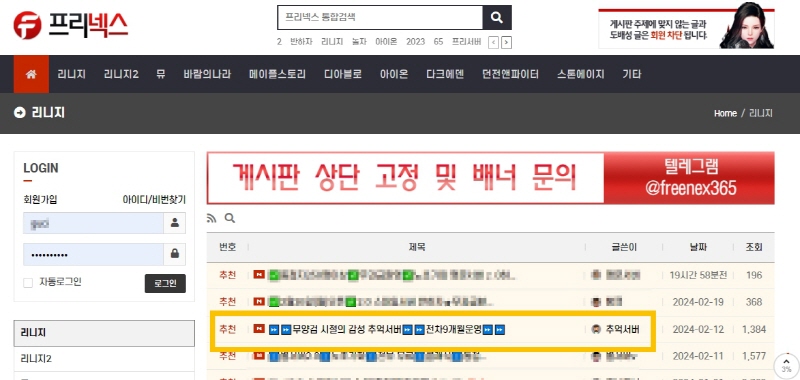Select 다크에덴 in the navigation bar
Image resolution: width=800 pixels, height=380 pixels.
[445, 74]
